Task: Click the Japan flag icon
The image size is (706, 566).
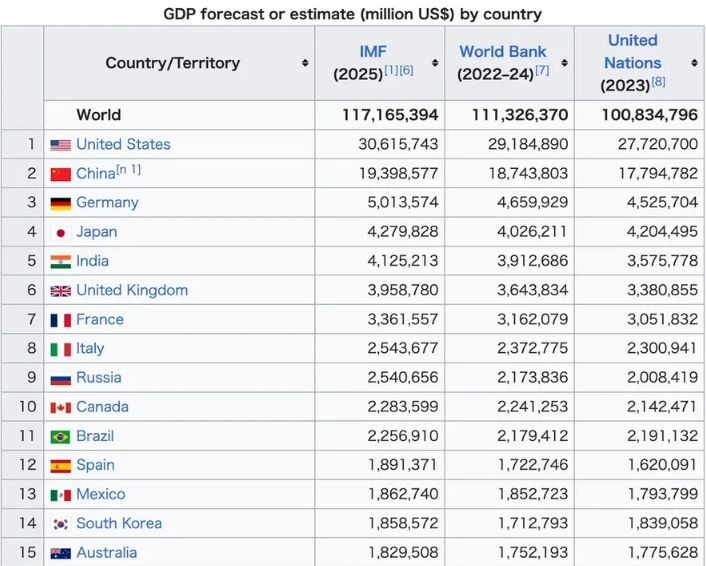Action: pyautogui.click(x=60, y=232)
